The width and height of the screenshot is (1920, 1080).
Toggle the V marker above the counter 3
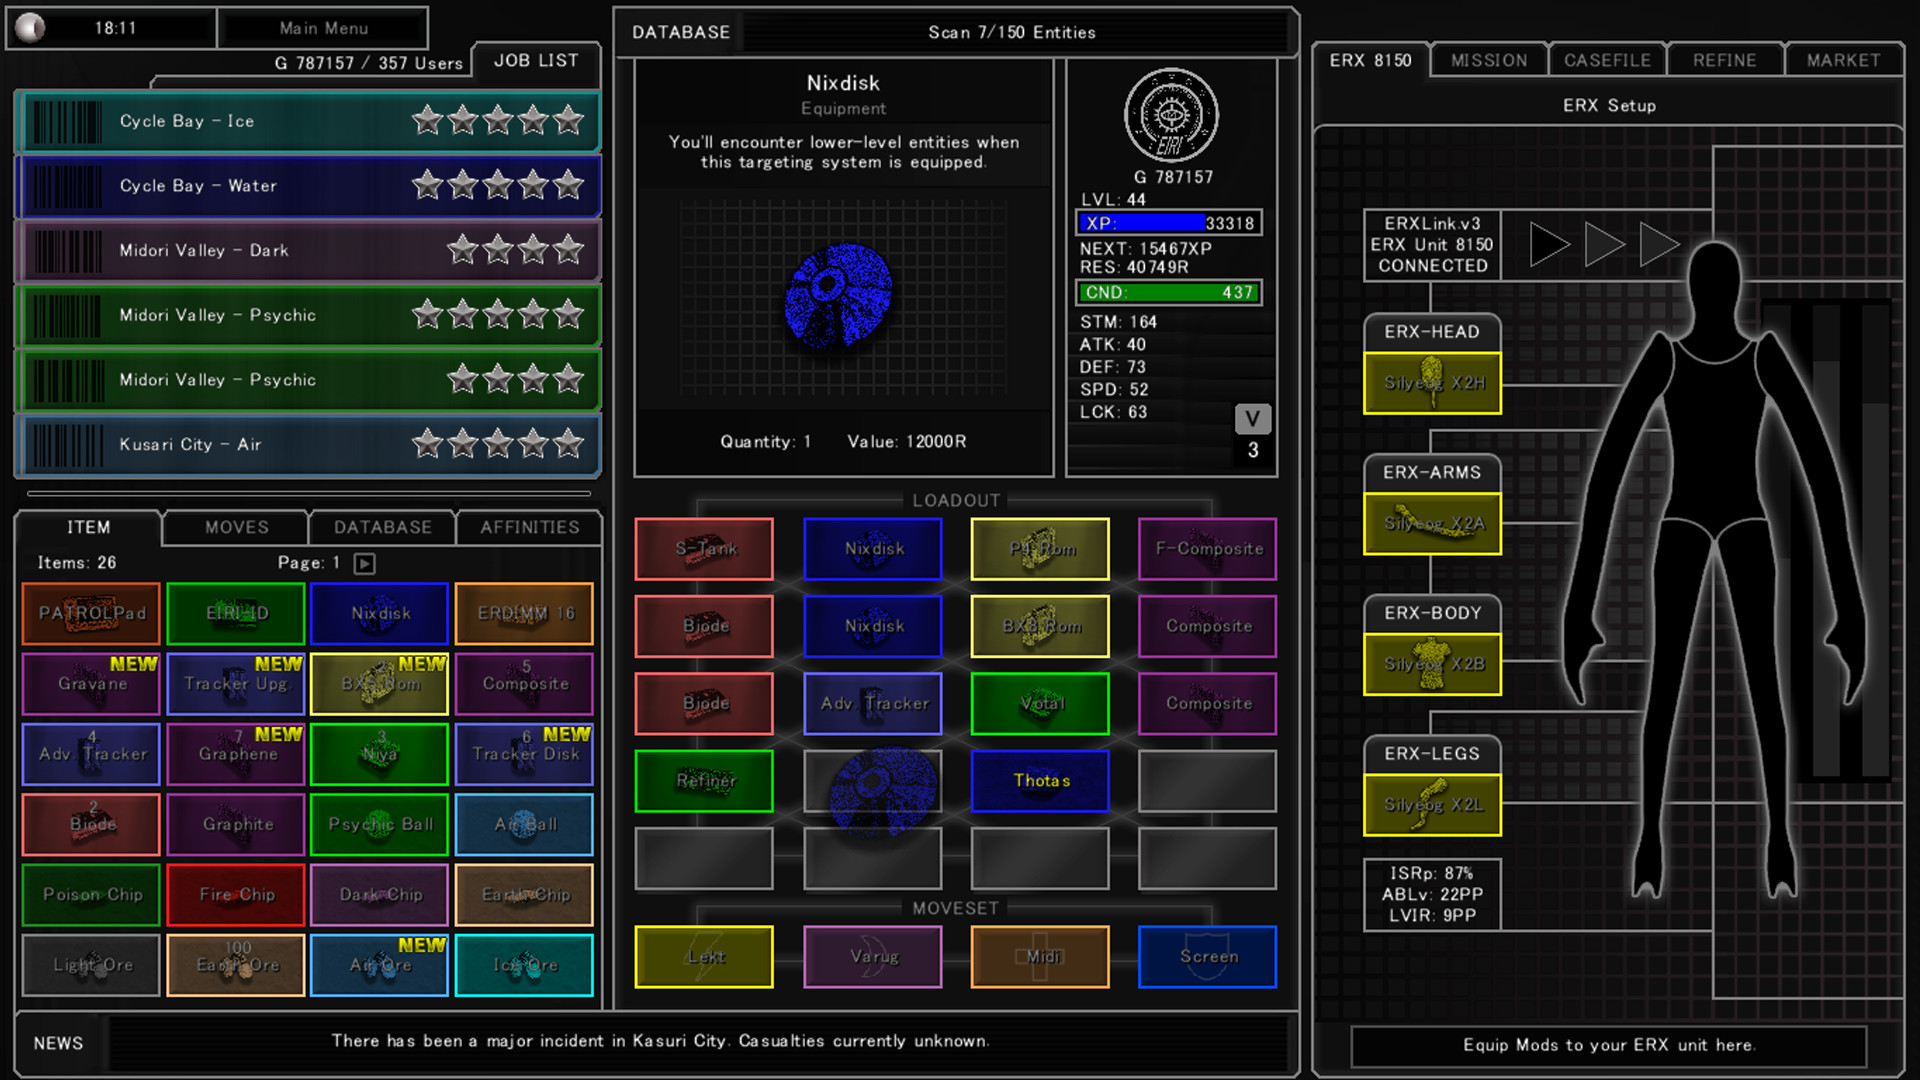(x=1253, y=419)
